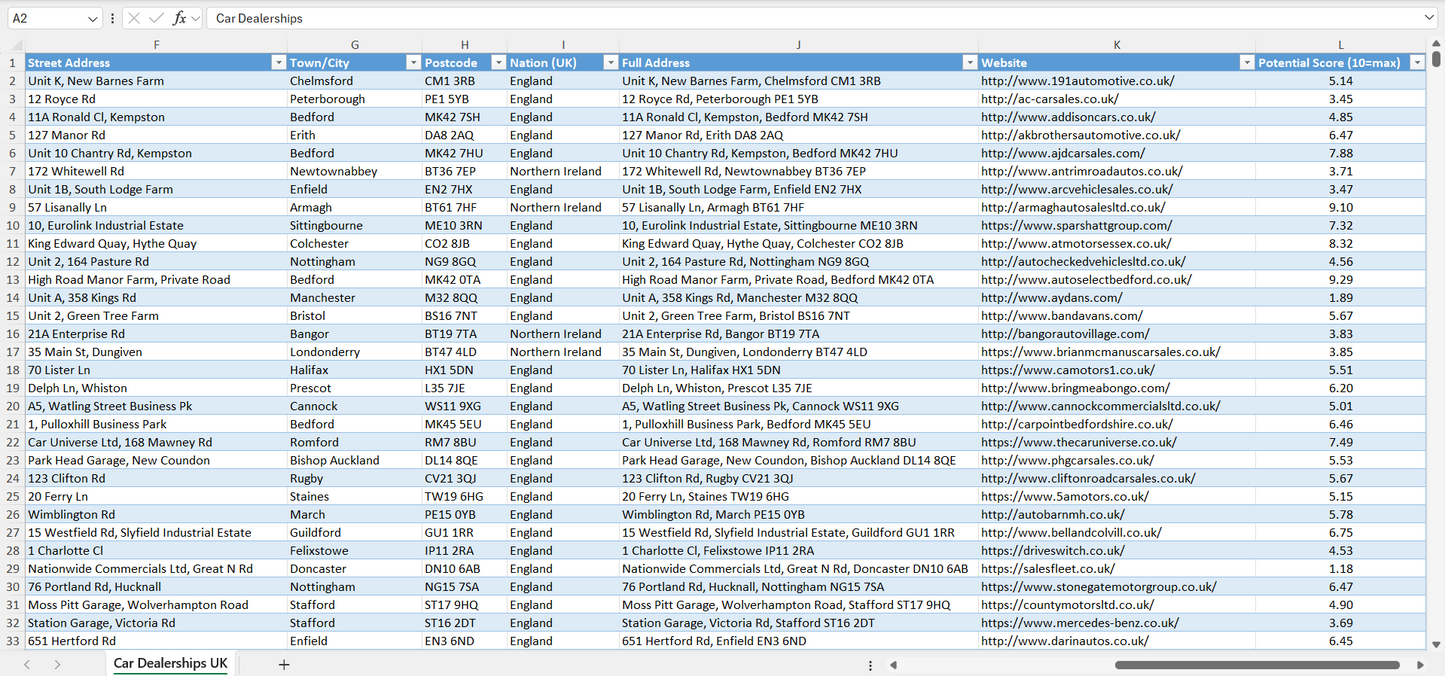Switch to the Car Dealerships UK sheet tab
This screenshot has height=676, width=1445.
pos(169,663)
